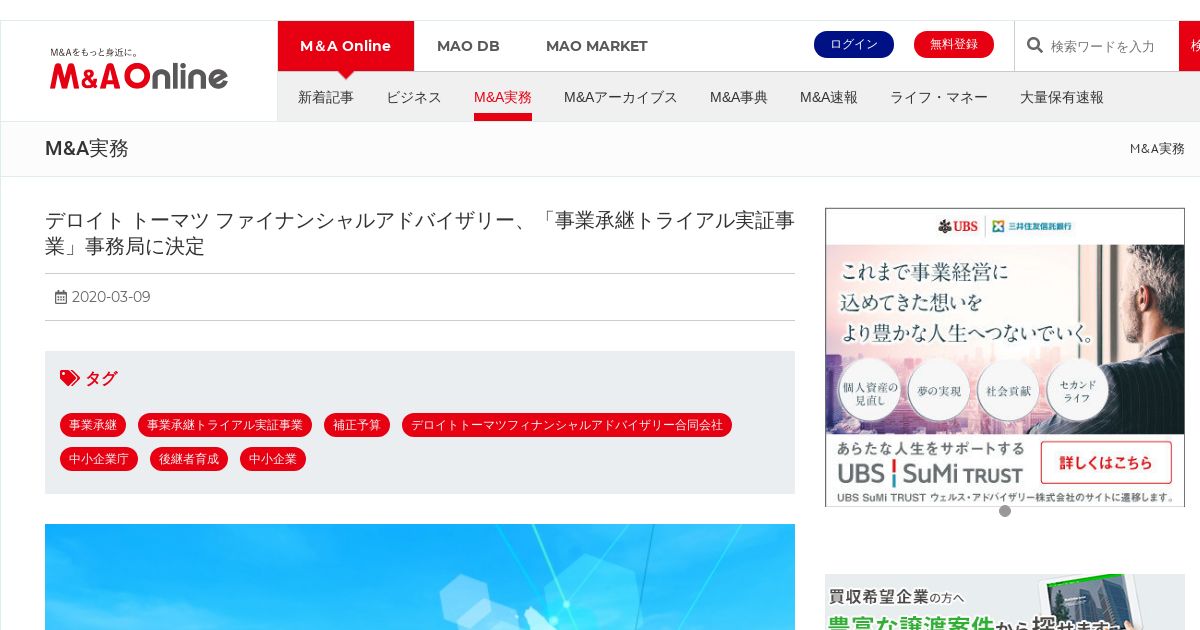The width and height of the screenshot is (1200, 630).
Task: Click the 中小企業庁 tag
Action: pos(99,459)
